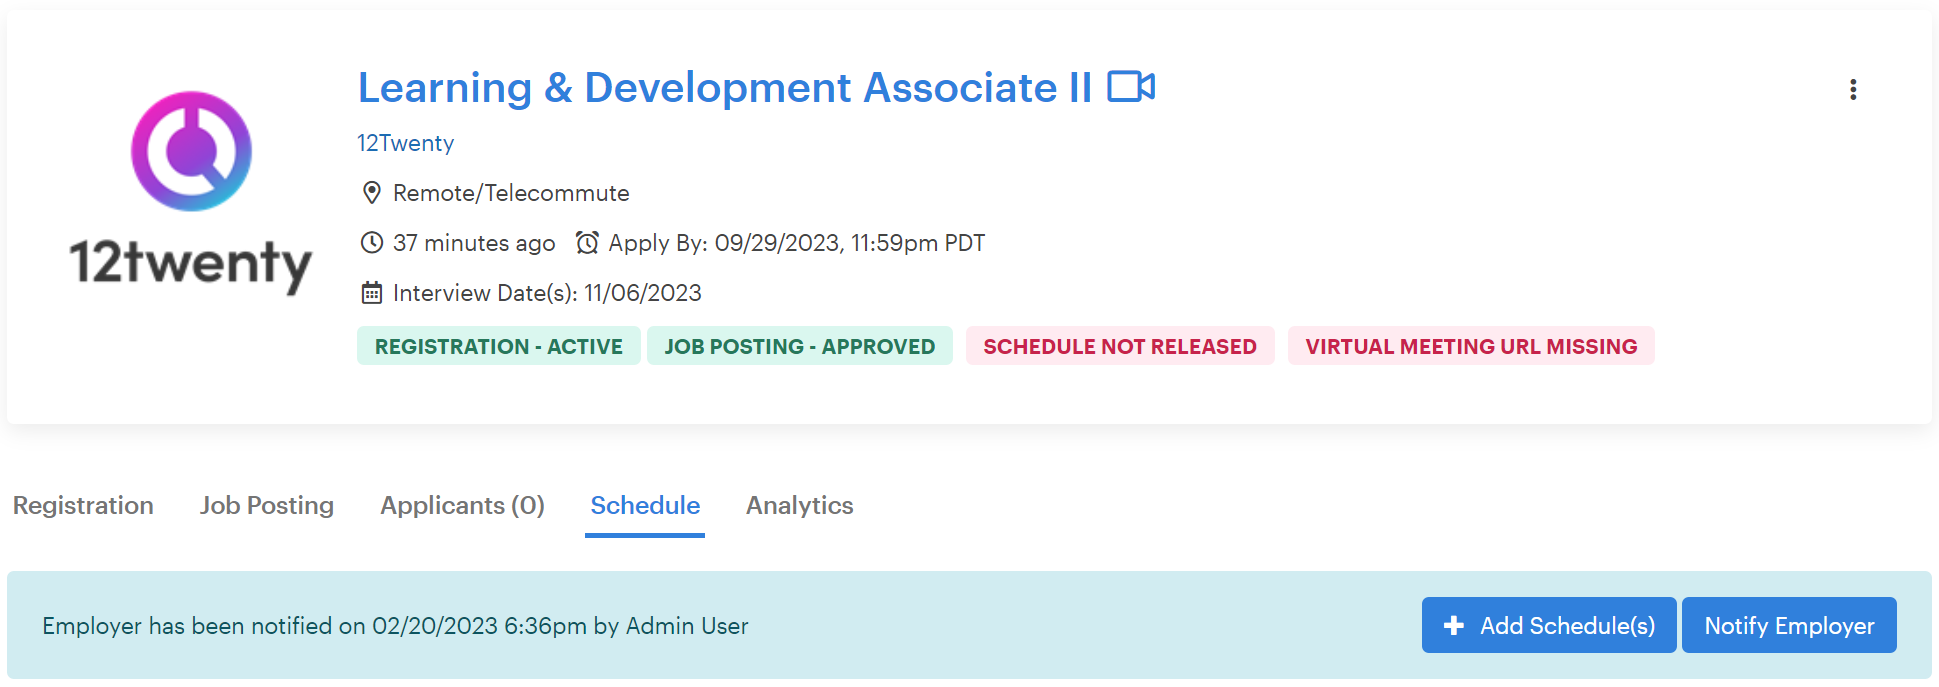
Task: Open the Applicants (0) tab
Action: pos(462,505)
